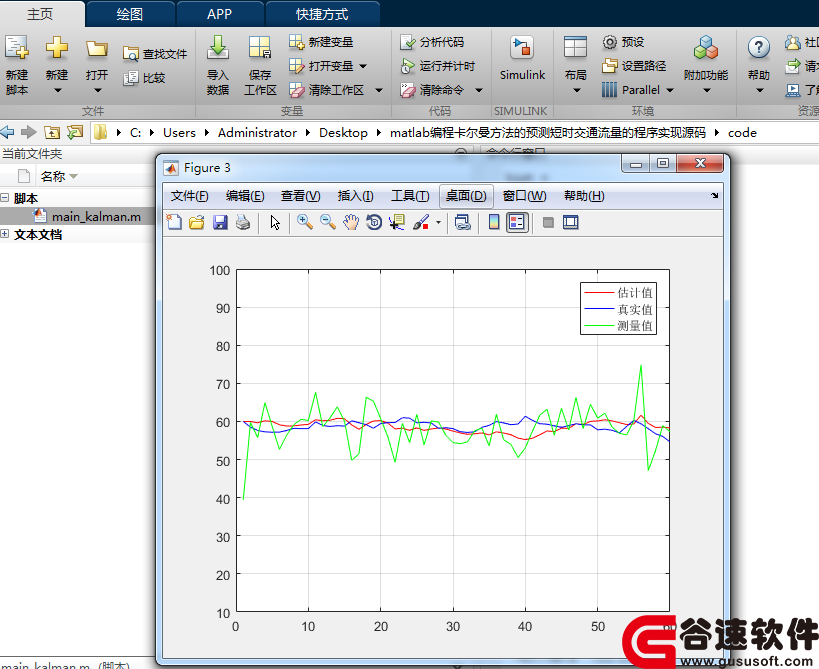Click 运行并计时 in the ribbon
Image resolution: width=819 pixels, height=669 pixels.
[x=438, y=66]
